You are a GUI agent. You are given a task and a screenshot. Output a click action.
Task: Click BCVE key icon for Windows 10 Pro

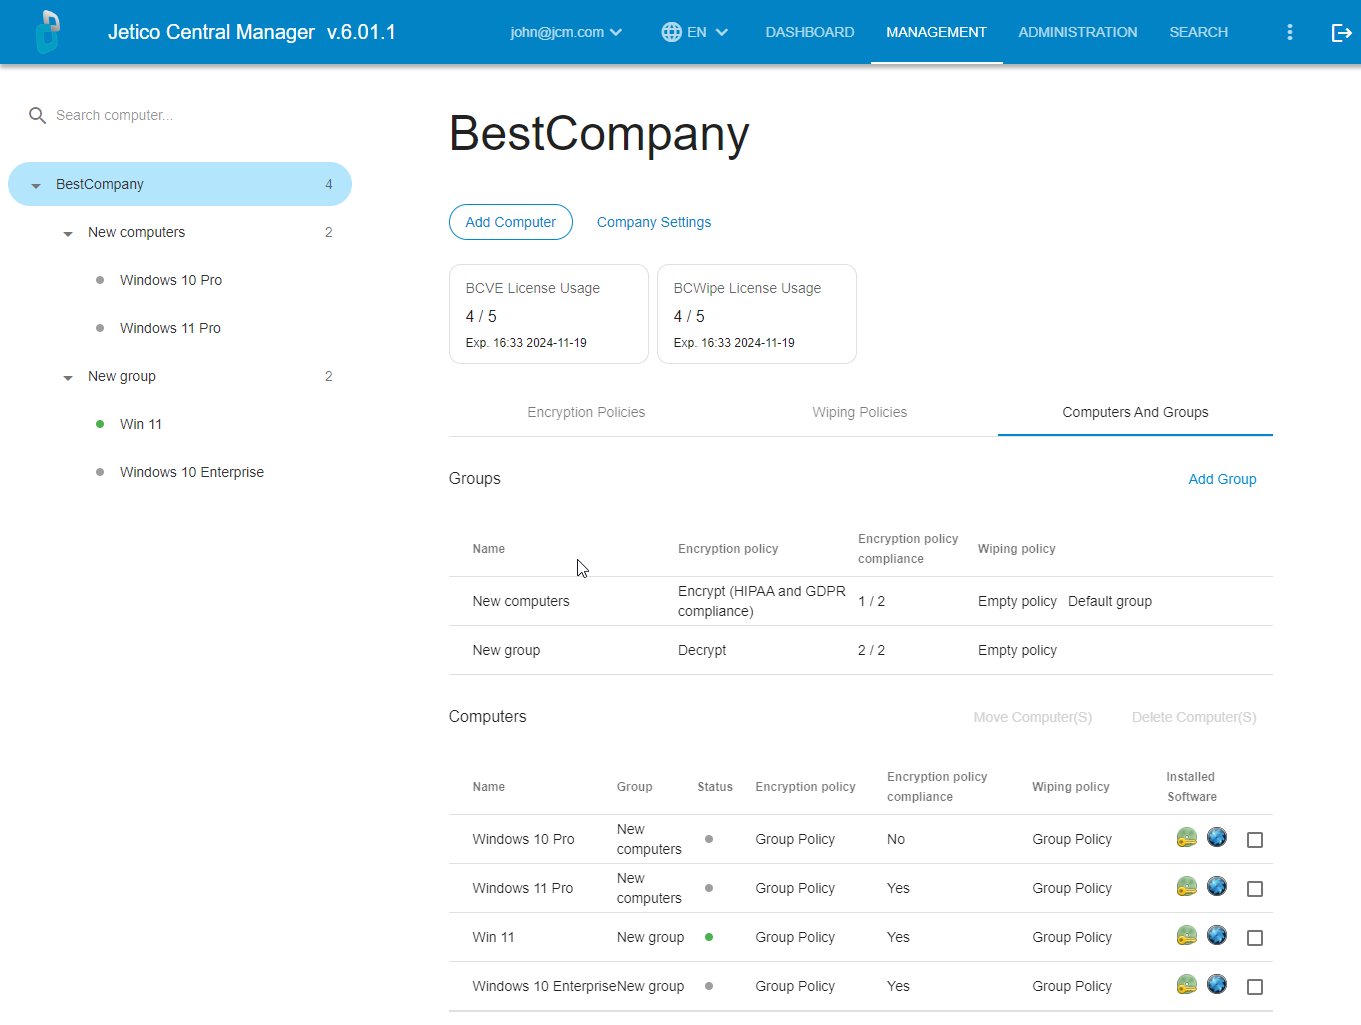pos(1187,838)
